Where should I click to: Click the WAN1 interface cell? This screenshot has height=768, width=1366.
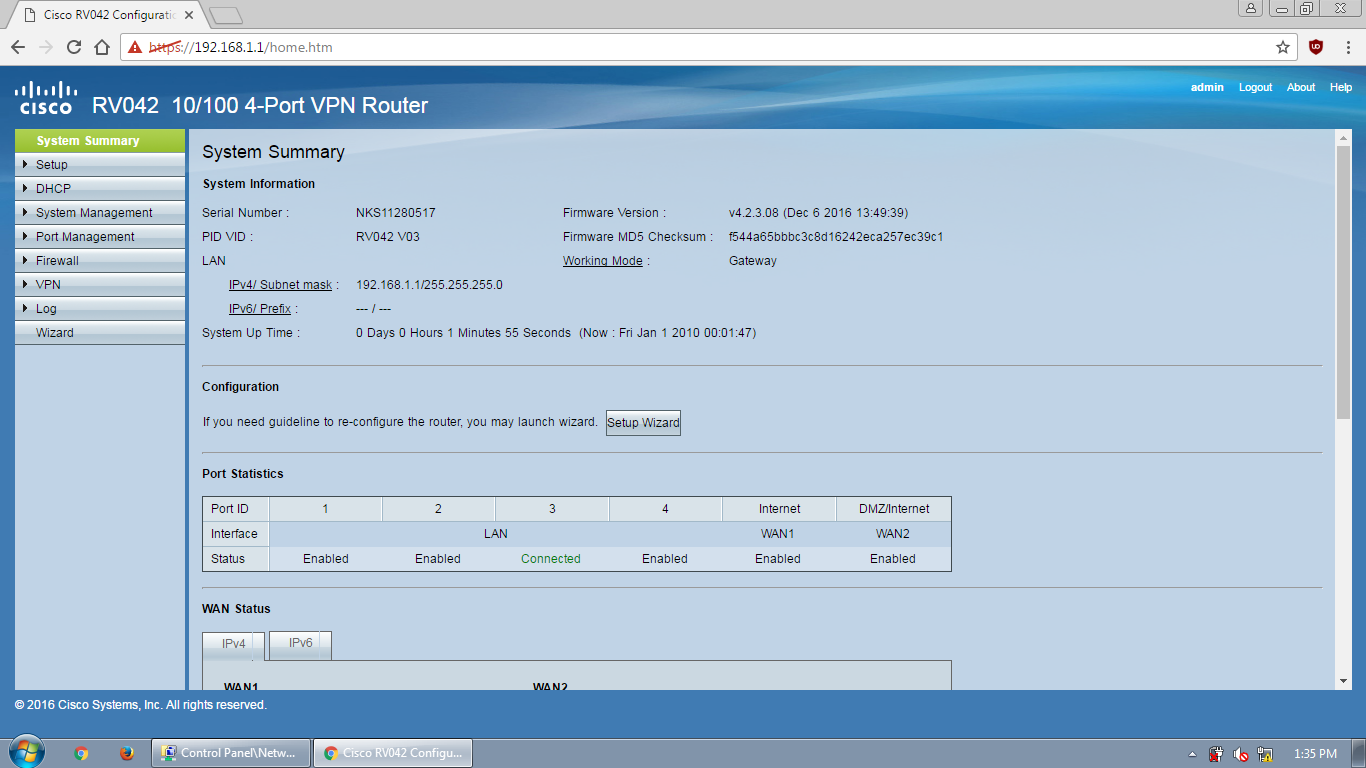pyautogui.click(x=778, y=534)
